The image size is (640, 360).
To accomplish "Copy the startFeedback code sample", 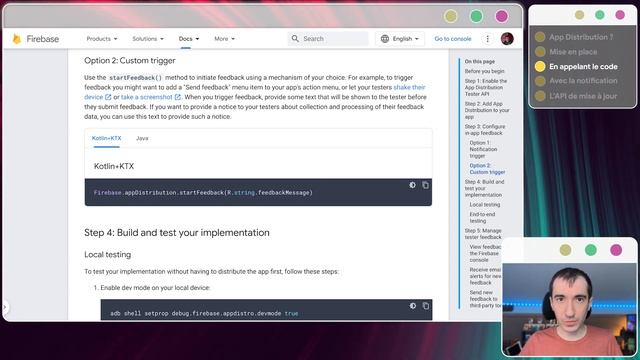I will 425,185.
